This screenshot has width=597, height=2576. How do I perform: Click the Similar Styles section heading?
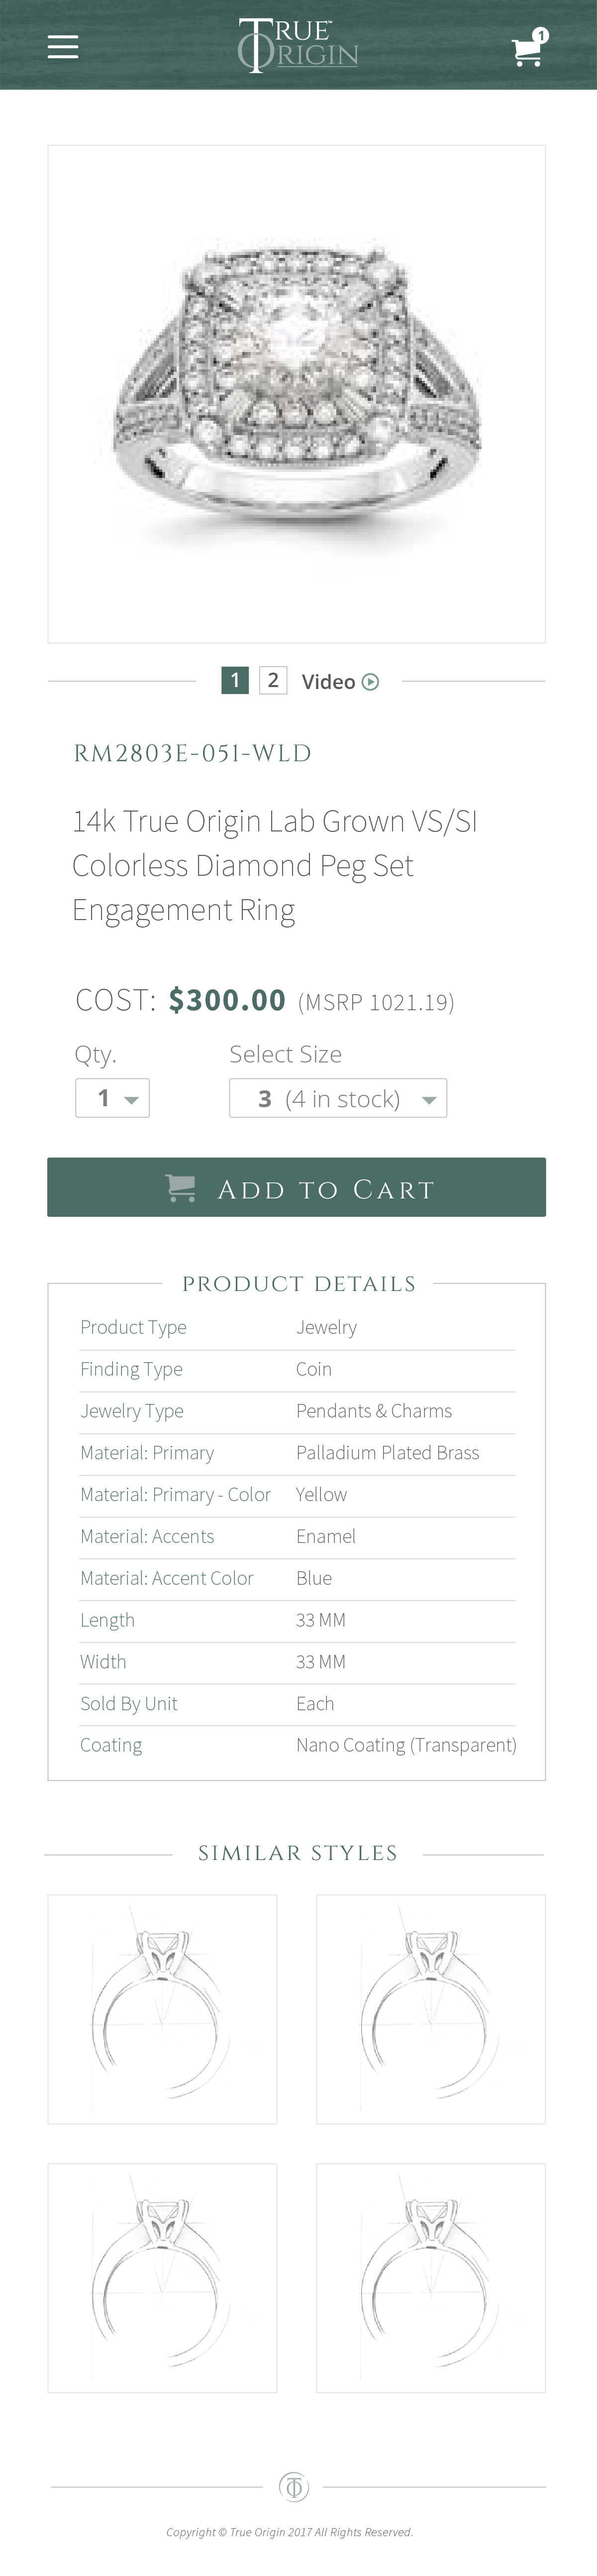(x=297, y=1852)
